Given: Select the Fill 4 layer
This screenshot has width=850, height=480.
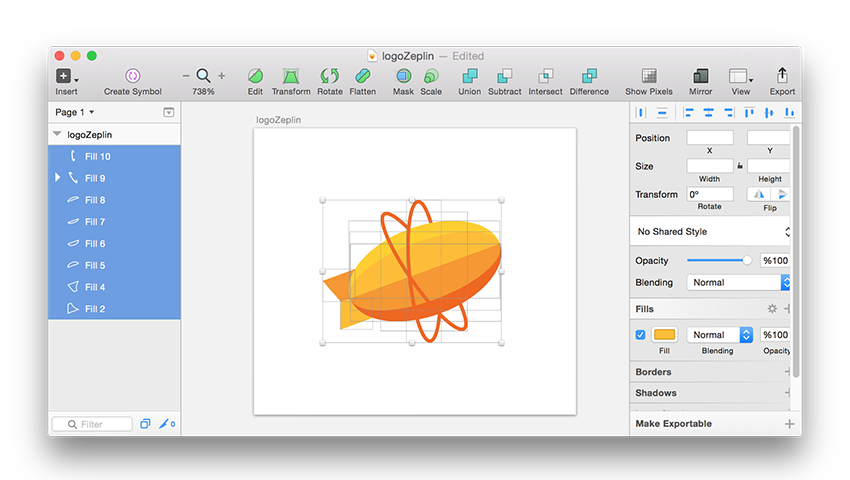Looking at the screenshot, I should pos(95,287).
